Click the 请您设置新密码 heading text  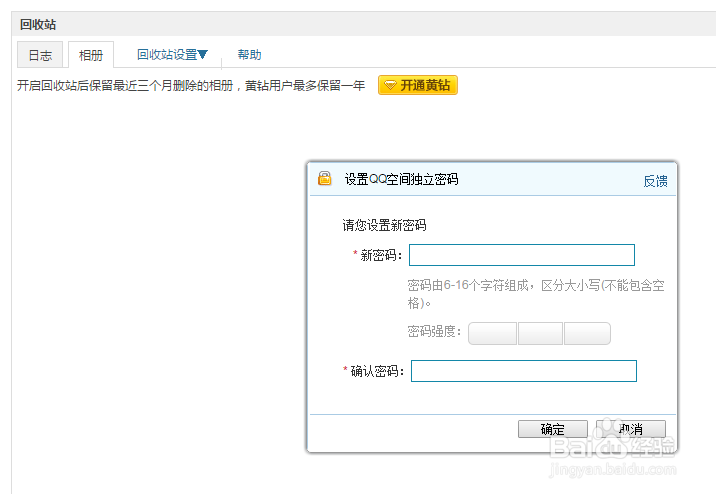pyautogui.click(x=384, y=225)
